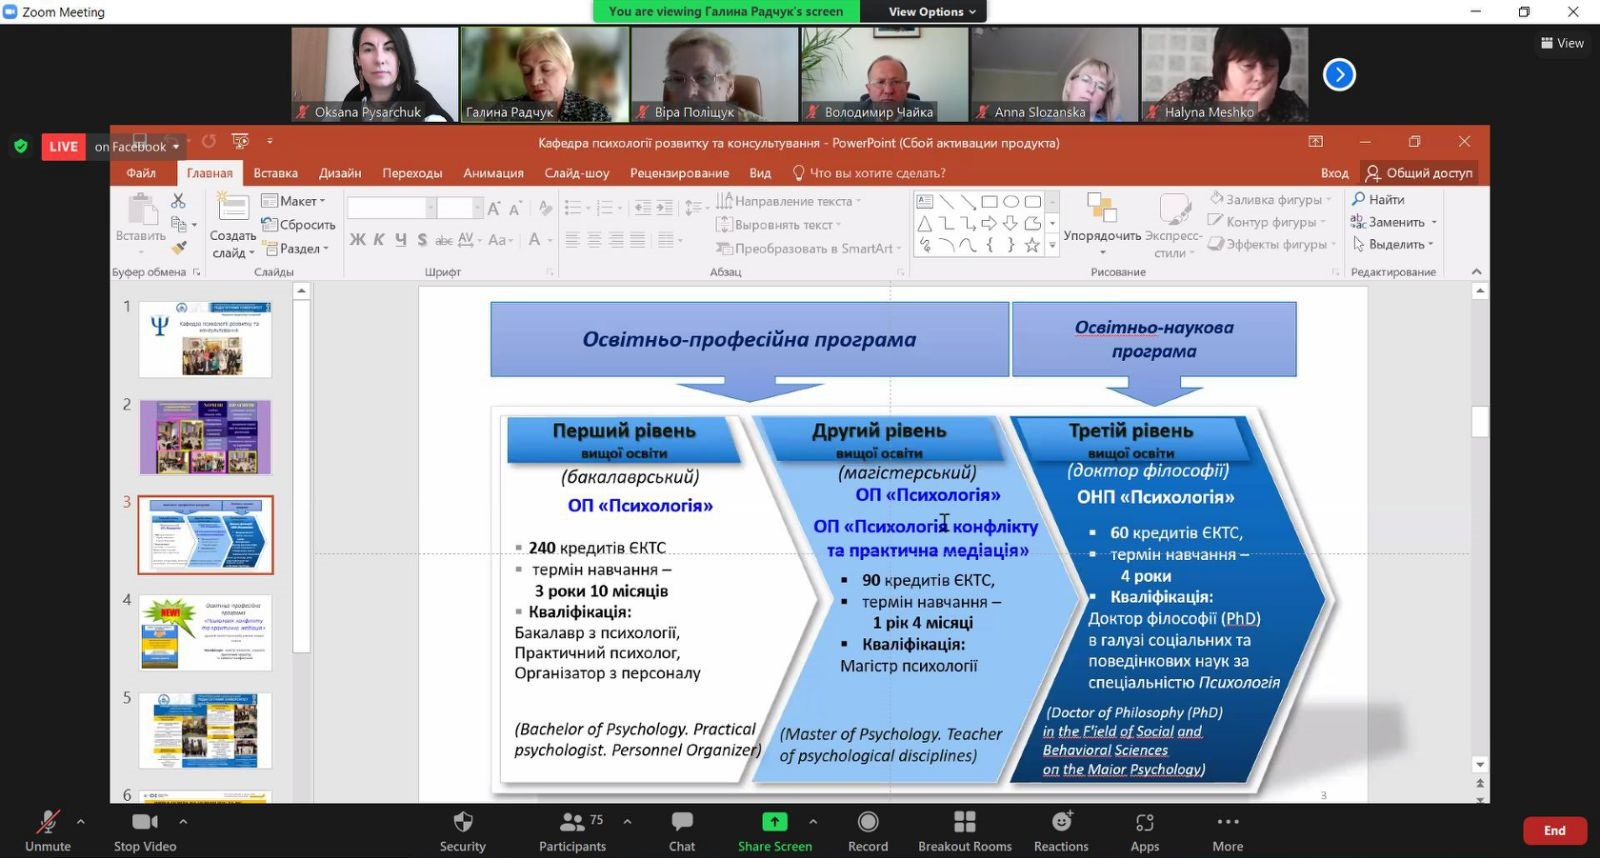Image resolution: width=1600 pixels, height=858 pixels.
Task: Switch to the Вставка ribbon tab
Action: [275, 173]
